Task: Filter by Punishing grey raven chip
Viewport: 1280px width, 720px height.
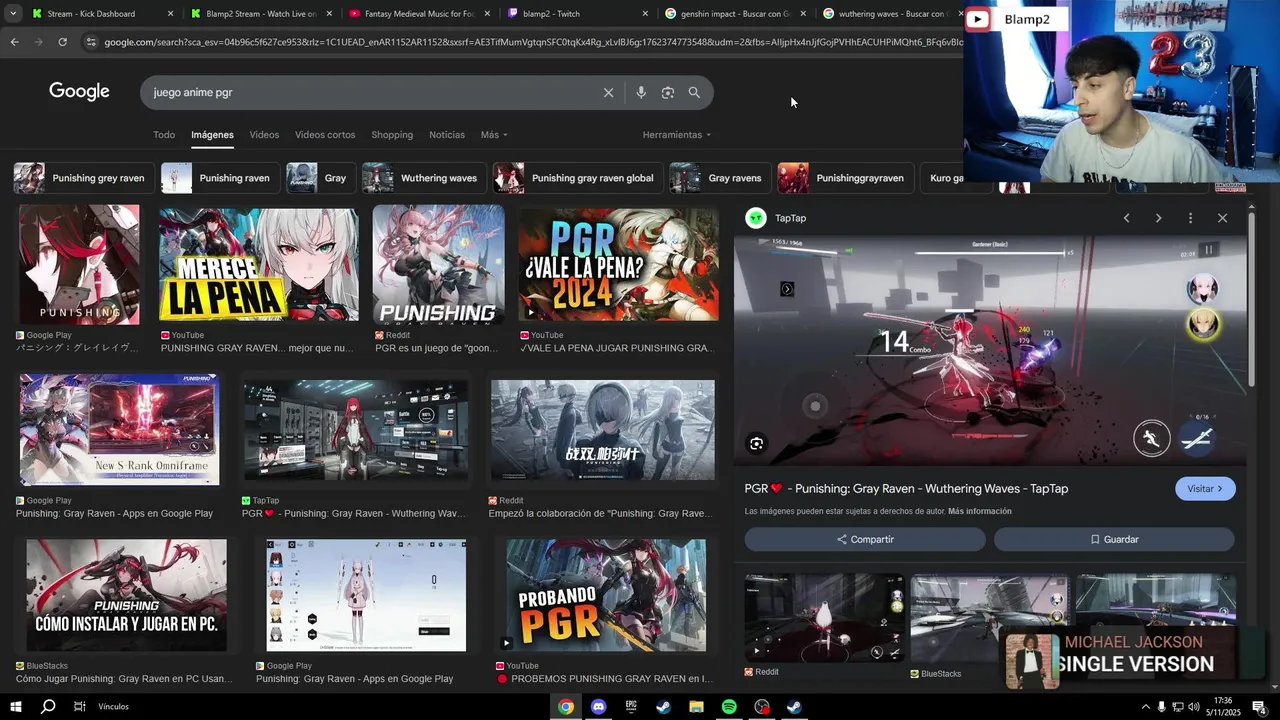Action: click(x=84, y=178)
